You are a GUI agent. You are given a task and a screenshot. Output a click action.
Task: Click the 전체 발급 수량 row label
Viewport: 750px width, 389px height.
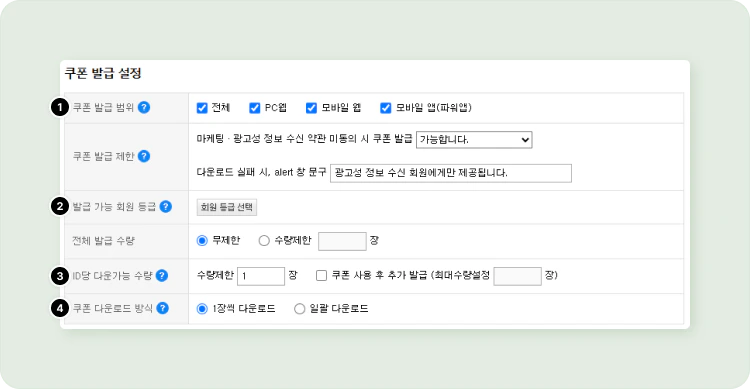tap(103, 241)
